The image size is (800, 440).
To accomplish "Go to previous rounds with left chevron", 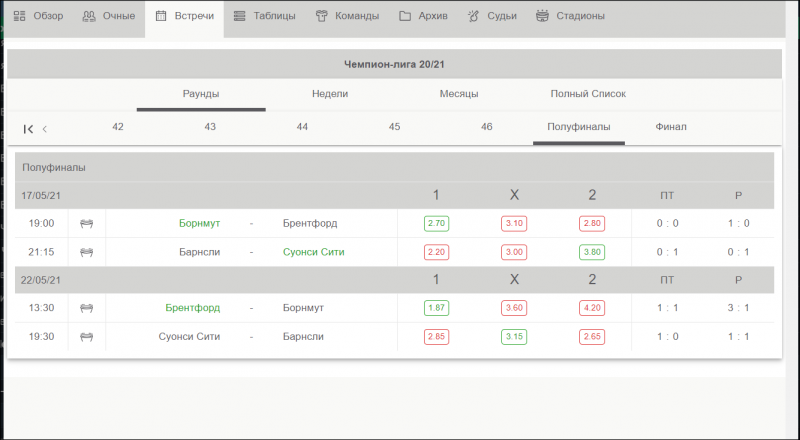I will pos(45,129).
